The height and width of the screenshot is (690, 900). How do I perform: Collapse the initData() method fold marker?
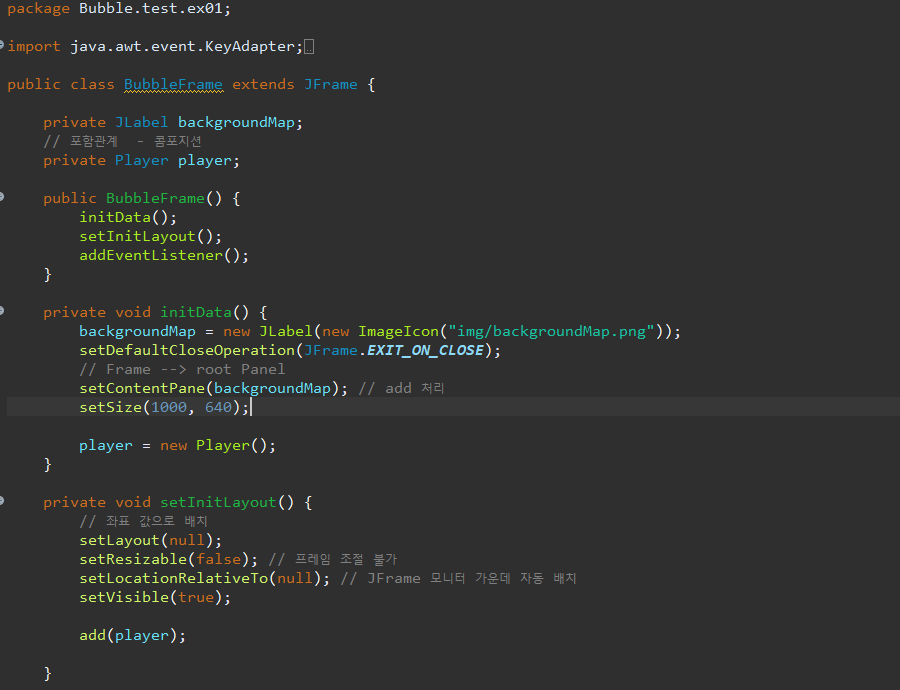(x=2, y=311)
